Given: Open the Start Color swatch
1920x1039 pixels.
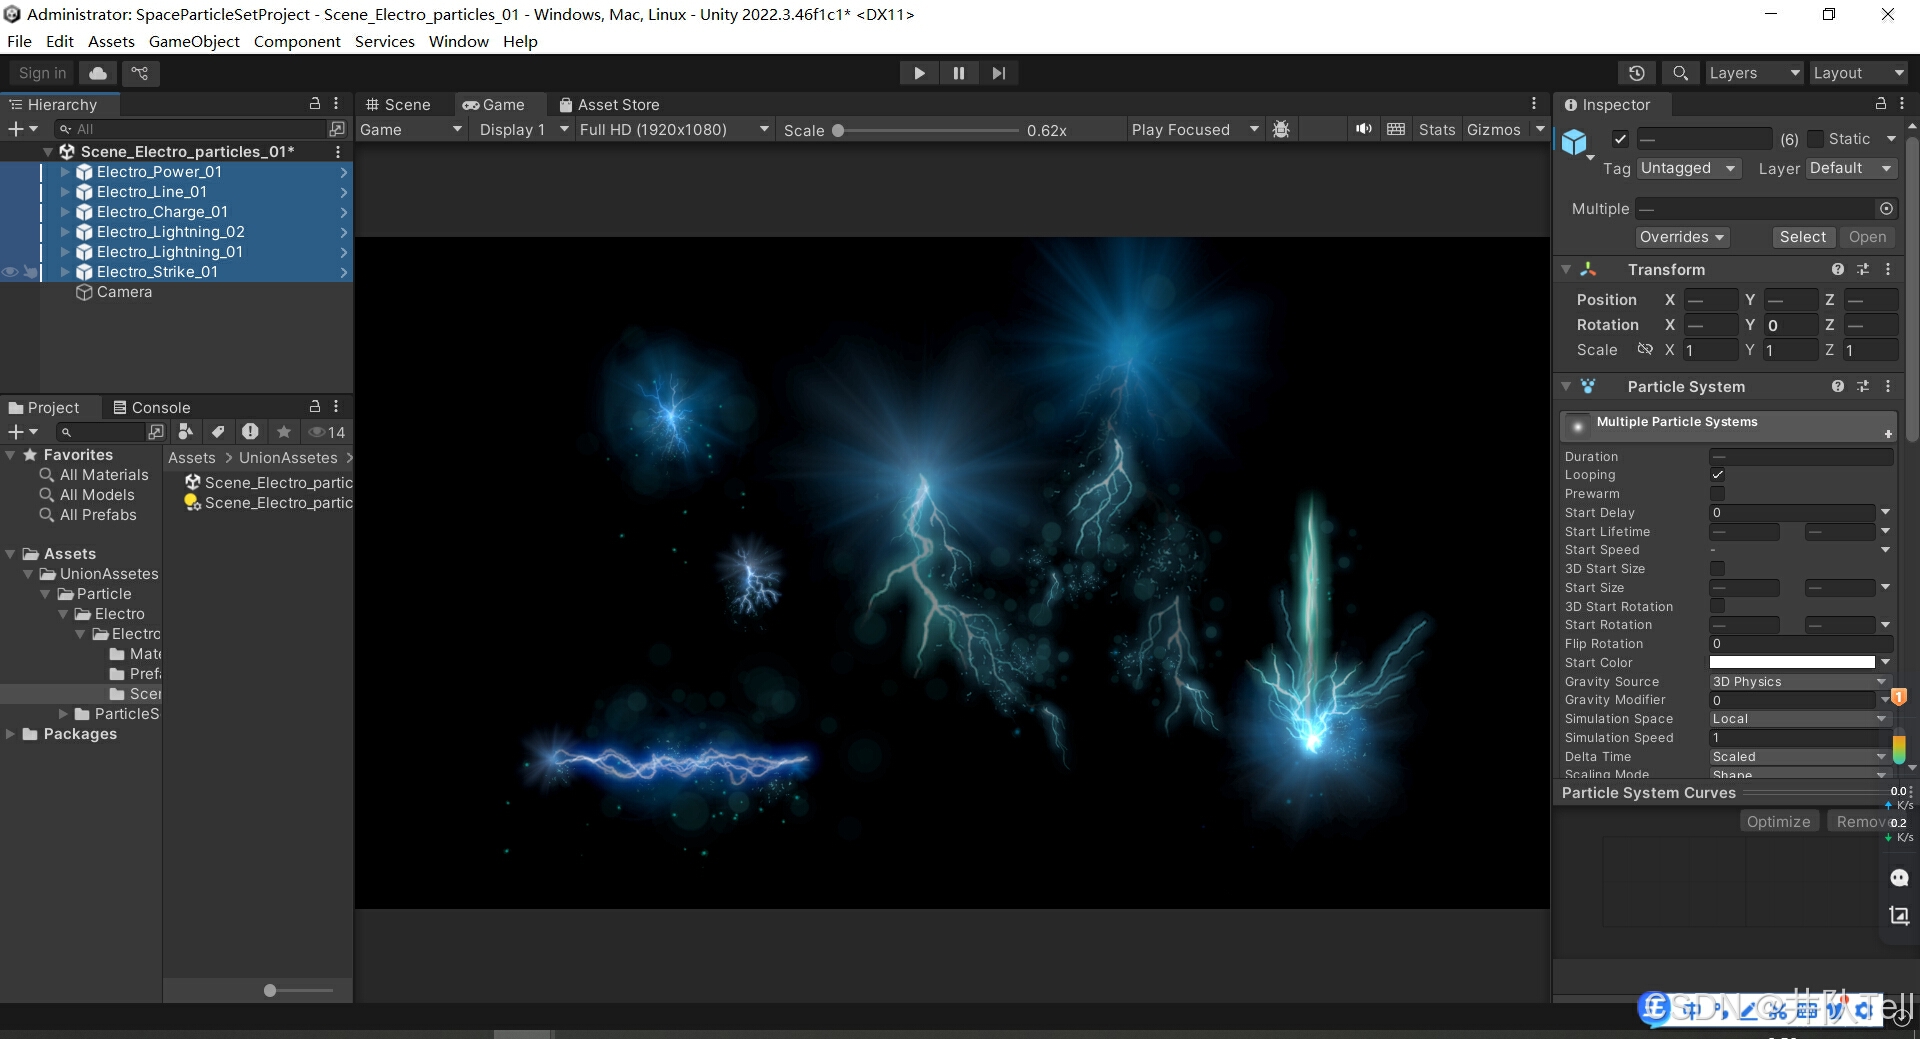Looking at the screenshot, I should click(x=1792, y=662).
